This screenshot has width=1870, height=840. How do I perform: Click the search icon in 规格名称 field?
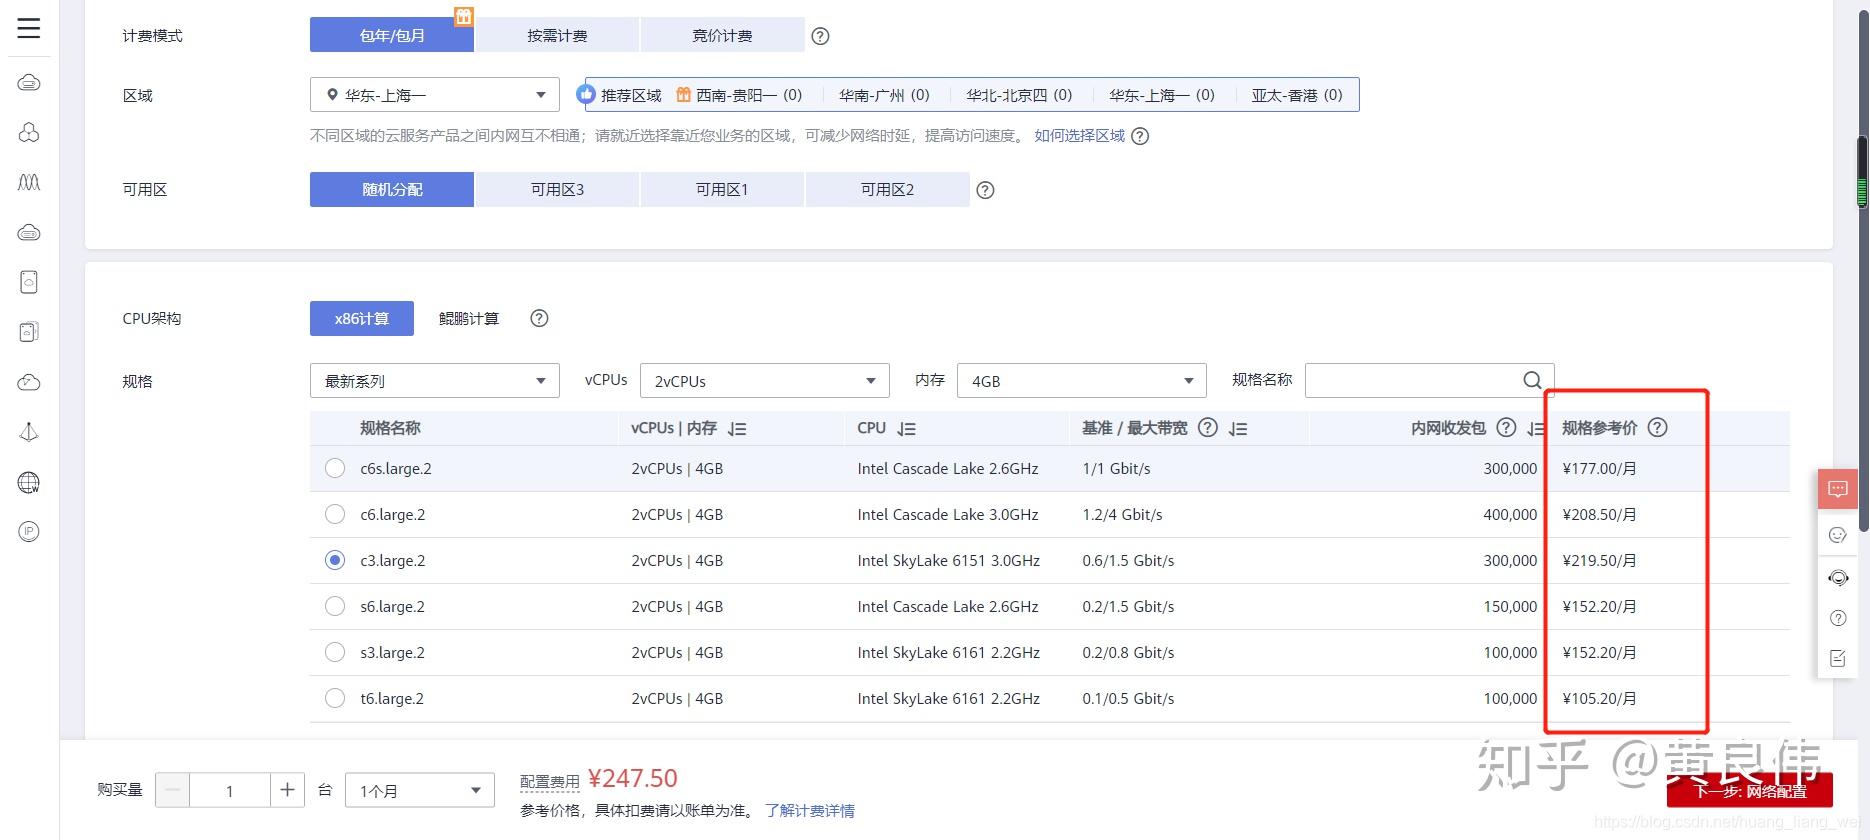tap(1532, 380)
